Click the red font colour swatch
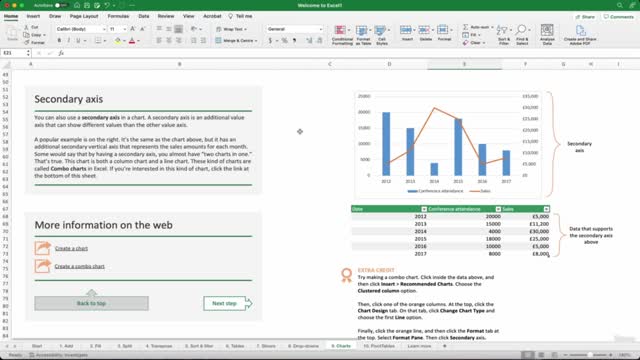Screen dimensions: 640x360 (x=132, y=41)
